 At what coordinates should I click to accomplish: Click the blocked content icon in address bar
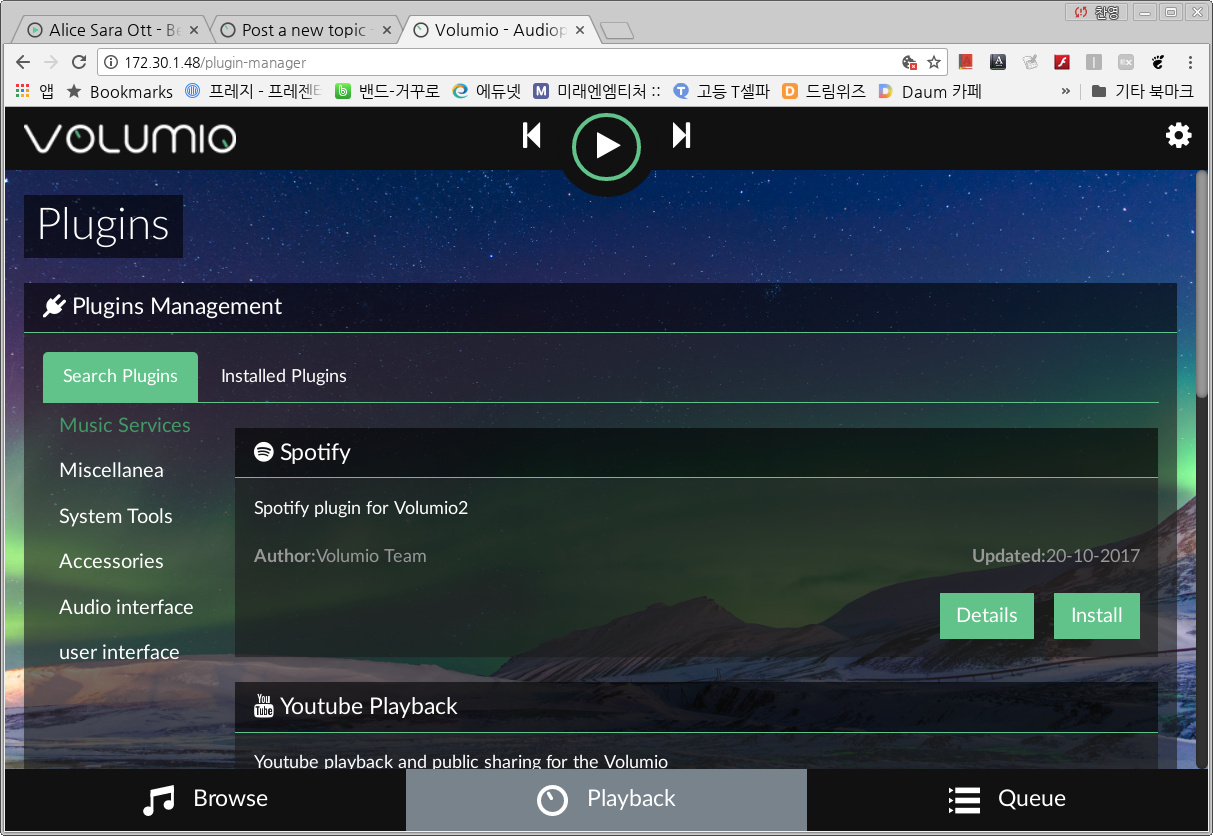pos(909,62)
